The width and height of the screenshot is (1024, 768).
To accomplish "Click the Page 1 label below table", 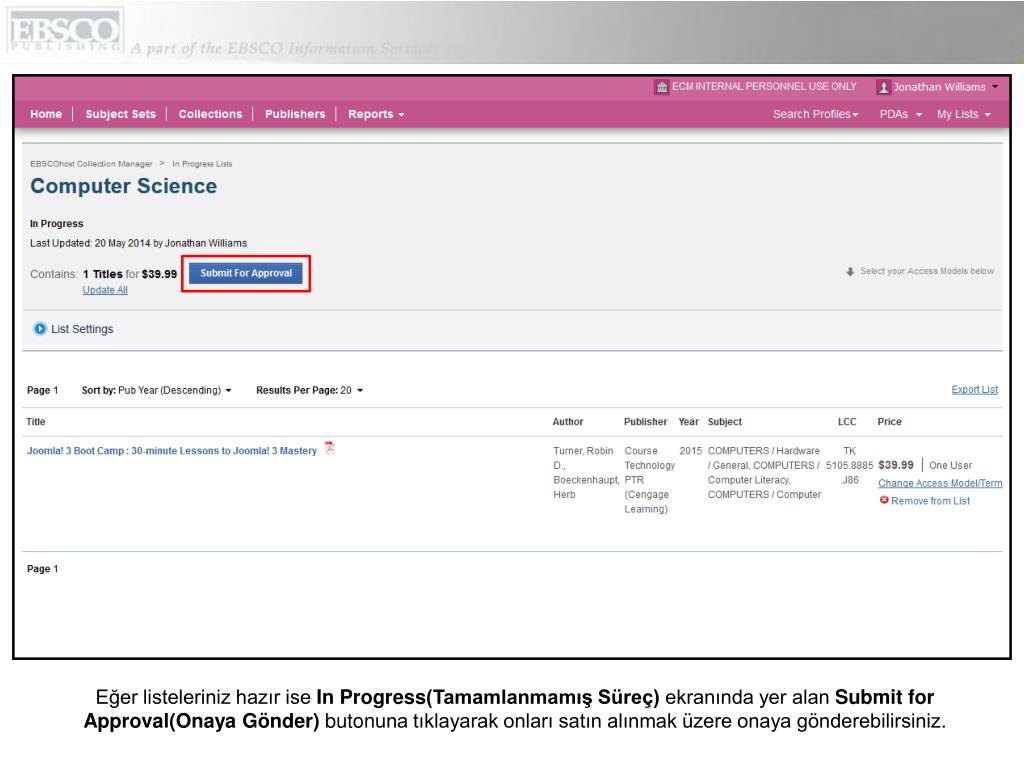I will [42, 569].
